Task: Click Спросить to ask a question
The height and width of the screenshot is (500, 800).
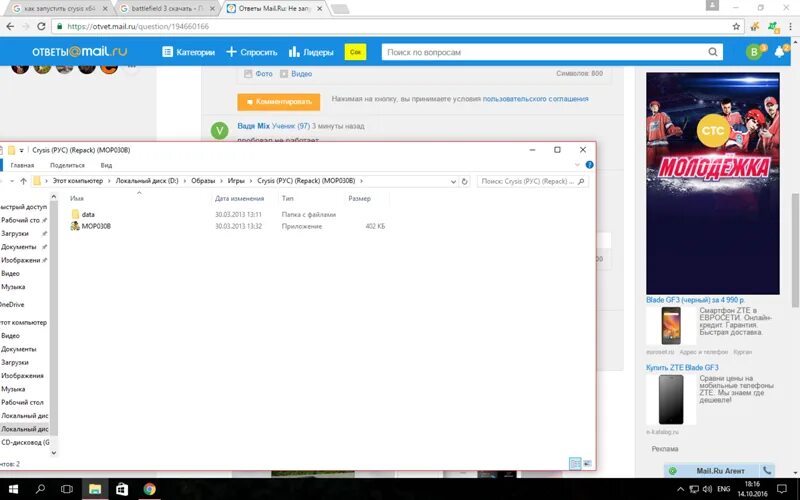Action: pos(252,52)
